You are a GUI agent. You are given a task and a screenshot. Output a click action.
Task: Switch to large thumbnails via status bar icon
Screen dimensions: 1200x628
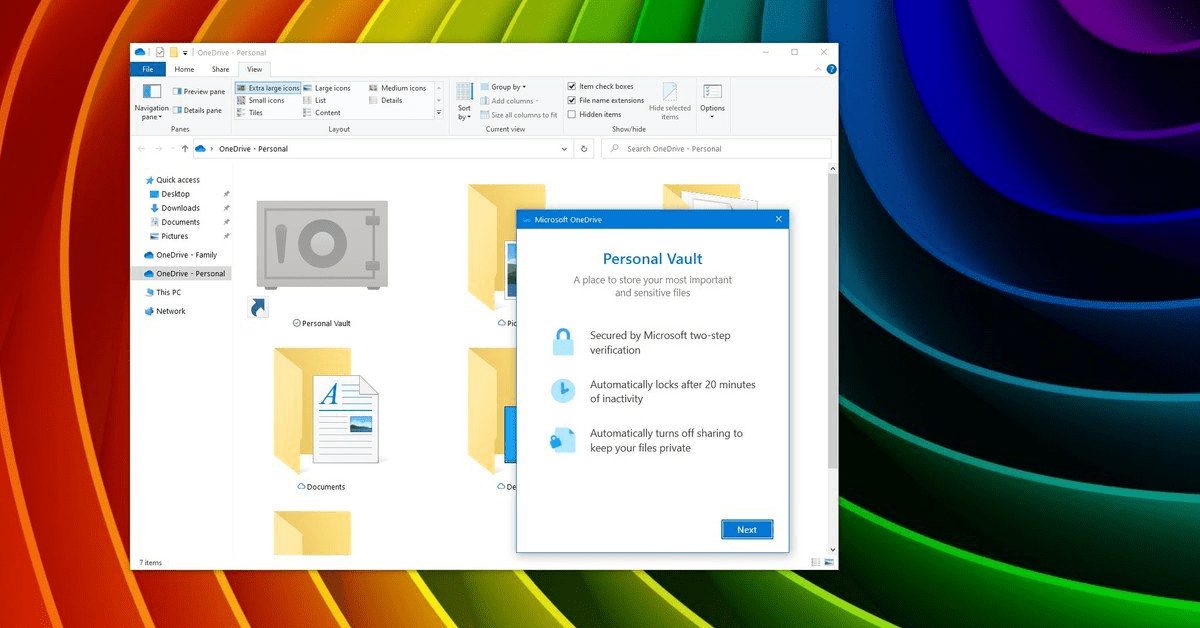click(x=828, y=563)
